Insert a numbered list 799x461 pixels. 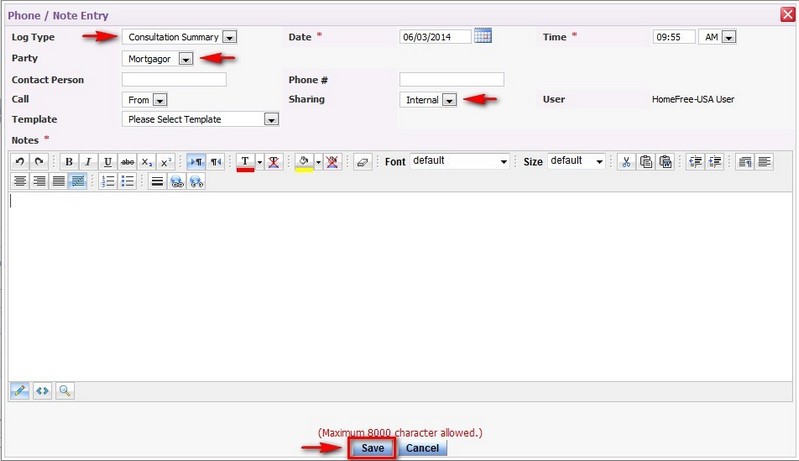[x=108, y=181]
